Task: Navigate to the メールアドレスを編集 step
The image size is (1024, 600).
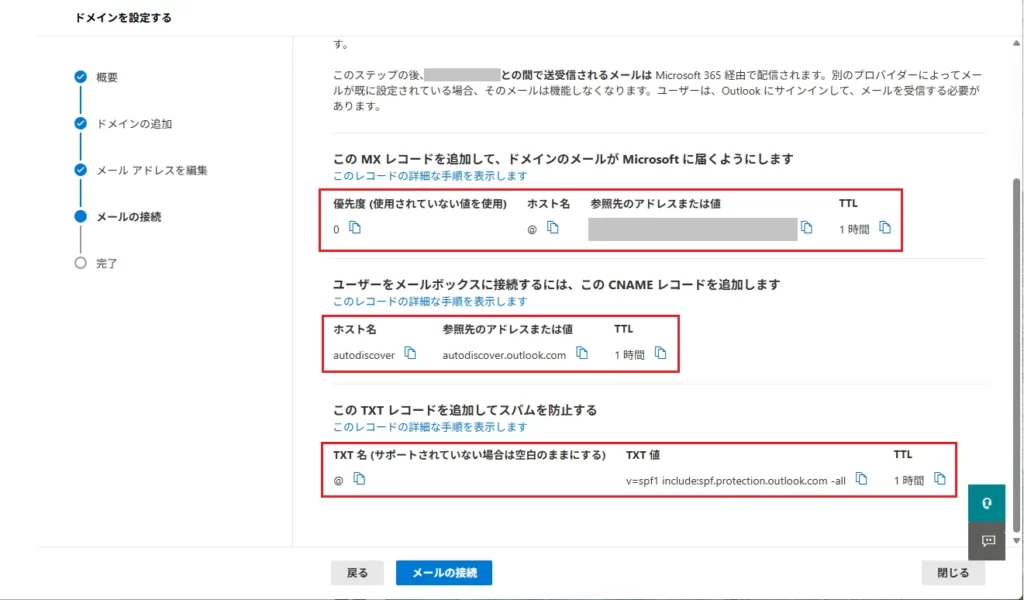Action: point(80,170)
